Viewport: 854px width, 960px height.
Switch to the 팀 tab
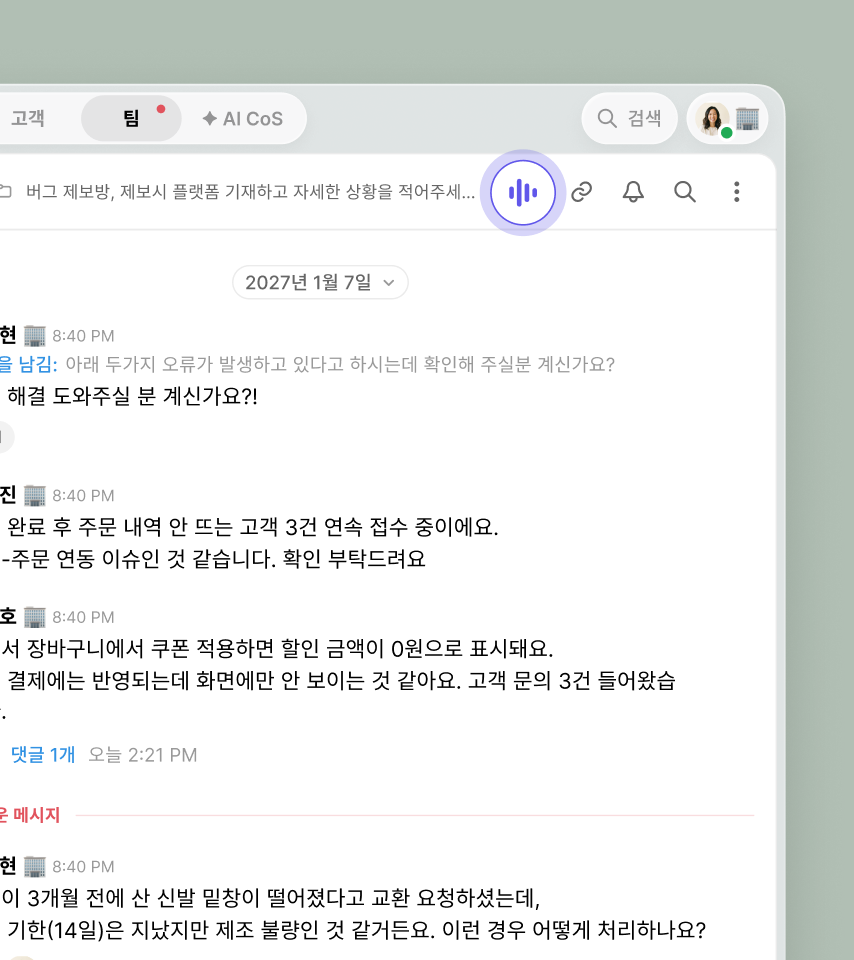click(132, 118)
